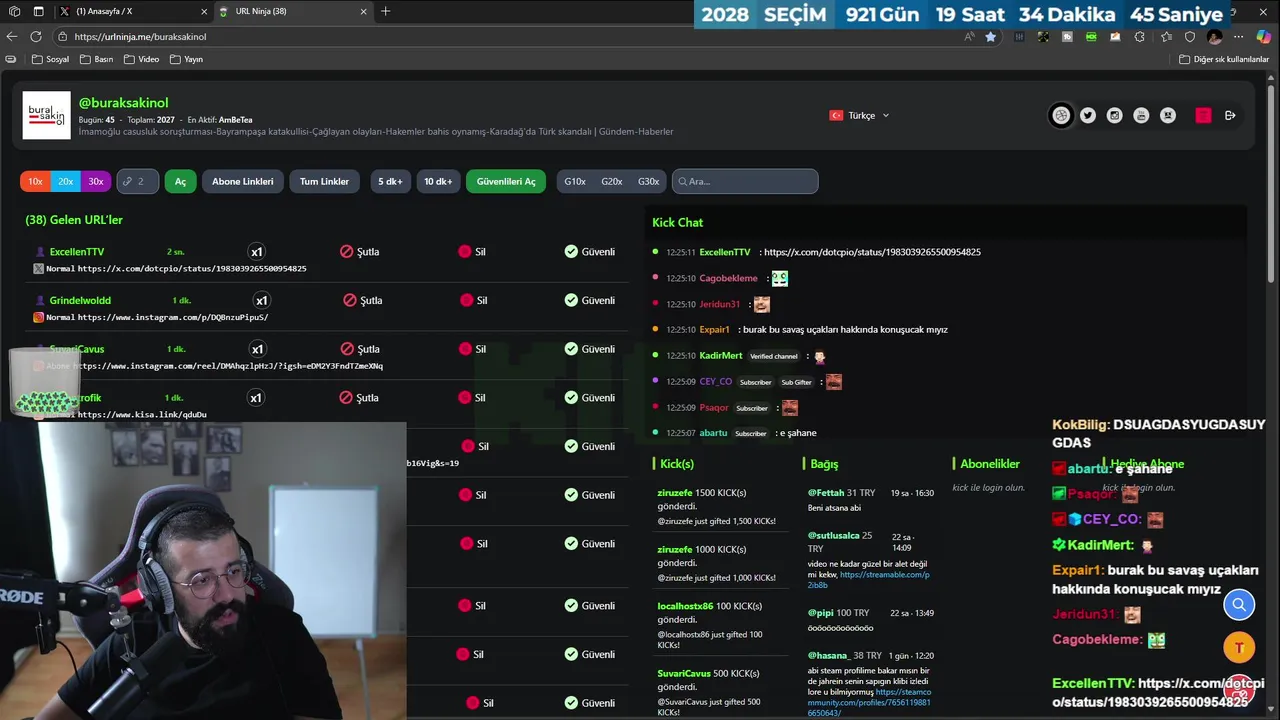This screenshot has height=720, width=1280.
Task: Open the Basın bookmarks folder
Action: click(x=96, y=59)
